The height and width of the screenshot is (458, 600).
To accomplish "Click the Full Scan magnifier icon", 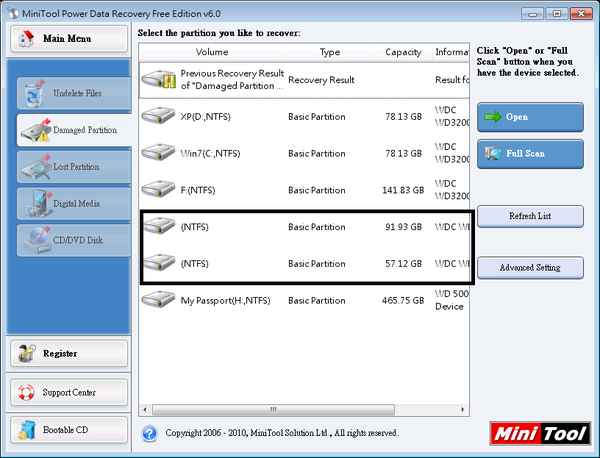I will (x=493, y=153).
